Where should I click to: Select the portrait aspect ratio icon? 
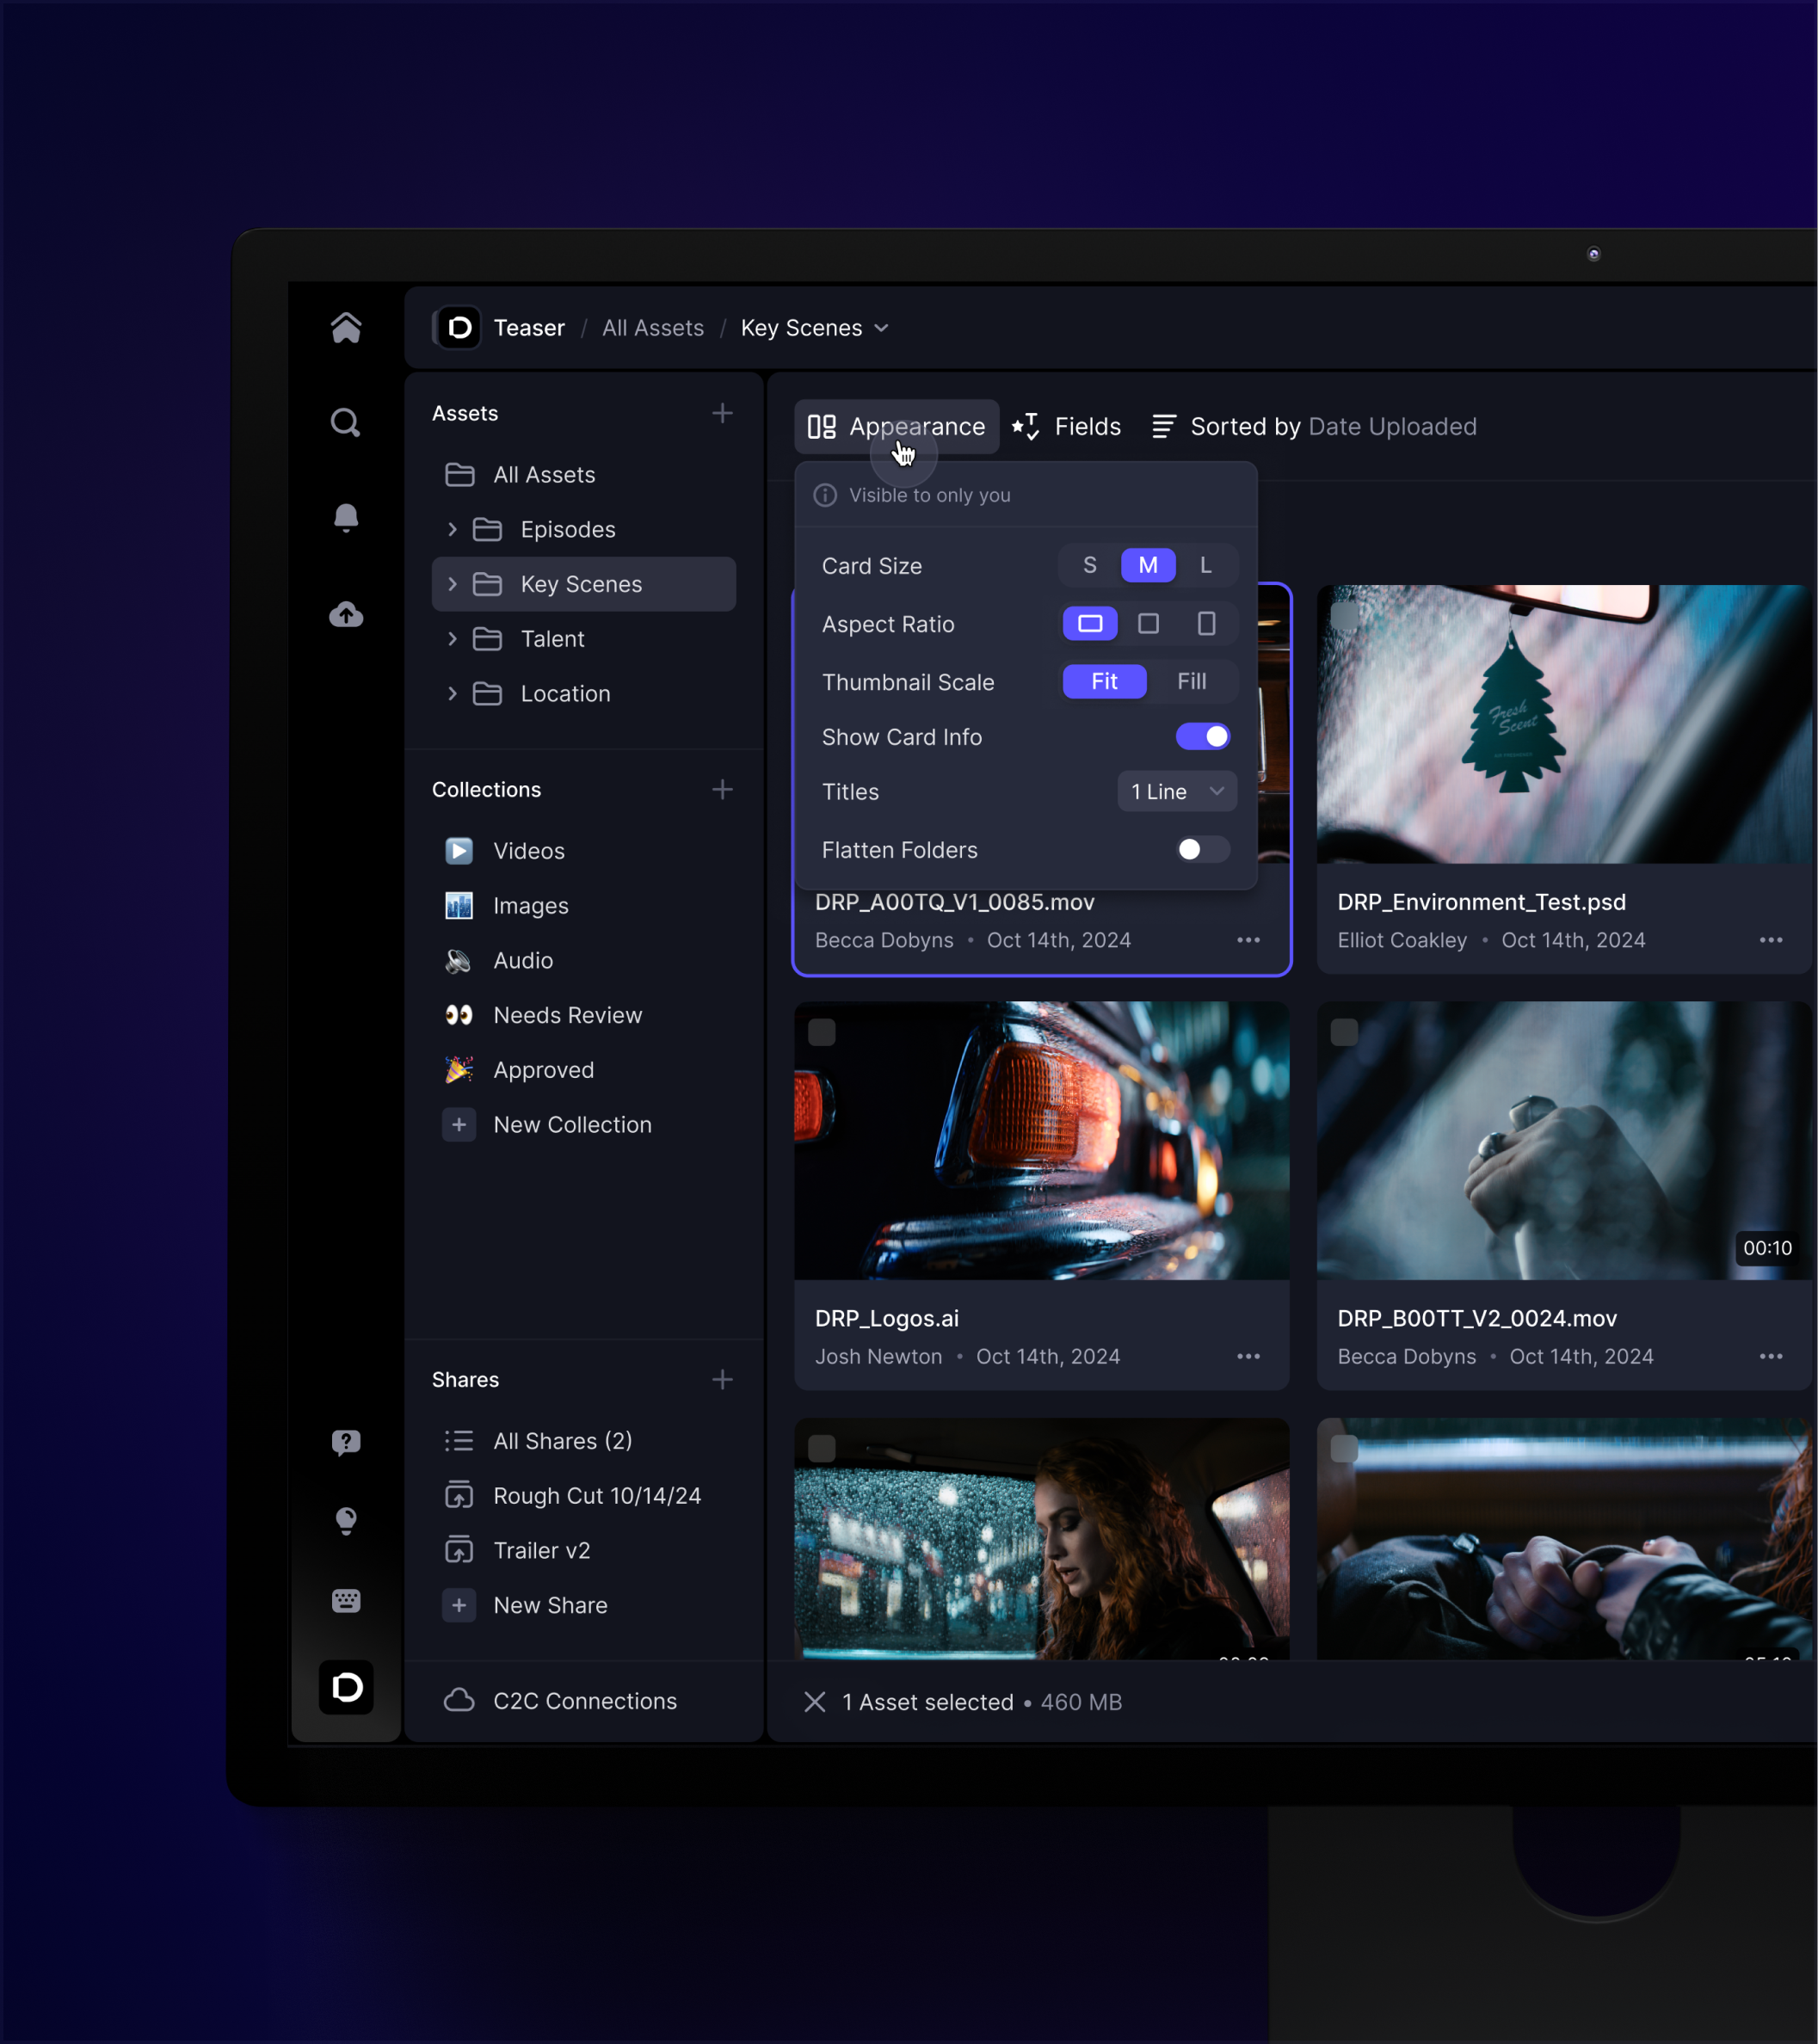click(x=1206, y=624)
